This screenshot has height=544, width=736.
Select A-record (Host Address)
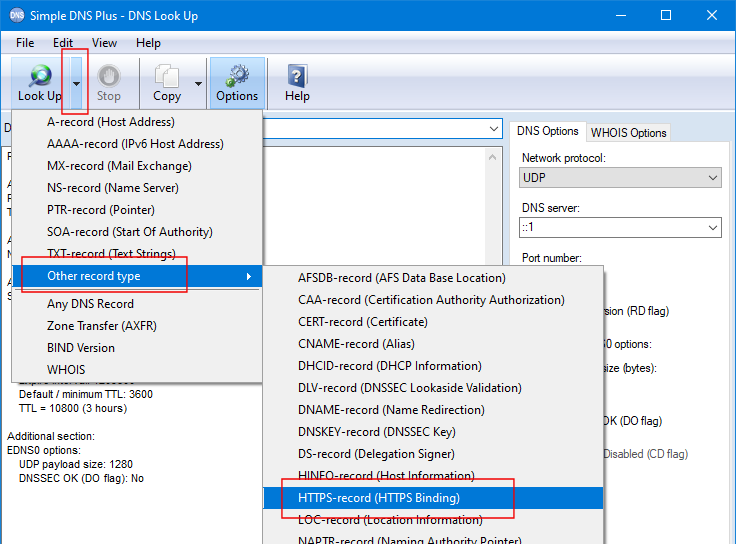[137, 122]
